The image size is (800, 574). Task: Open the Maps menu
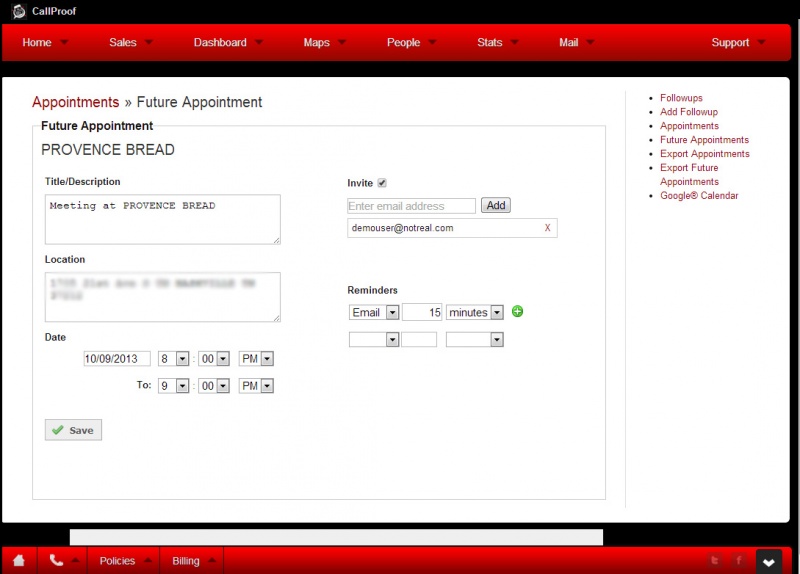324,42
